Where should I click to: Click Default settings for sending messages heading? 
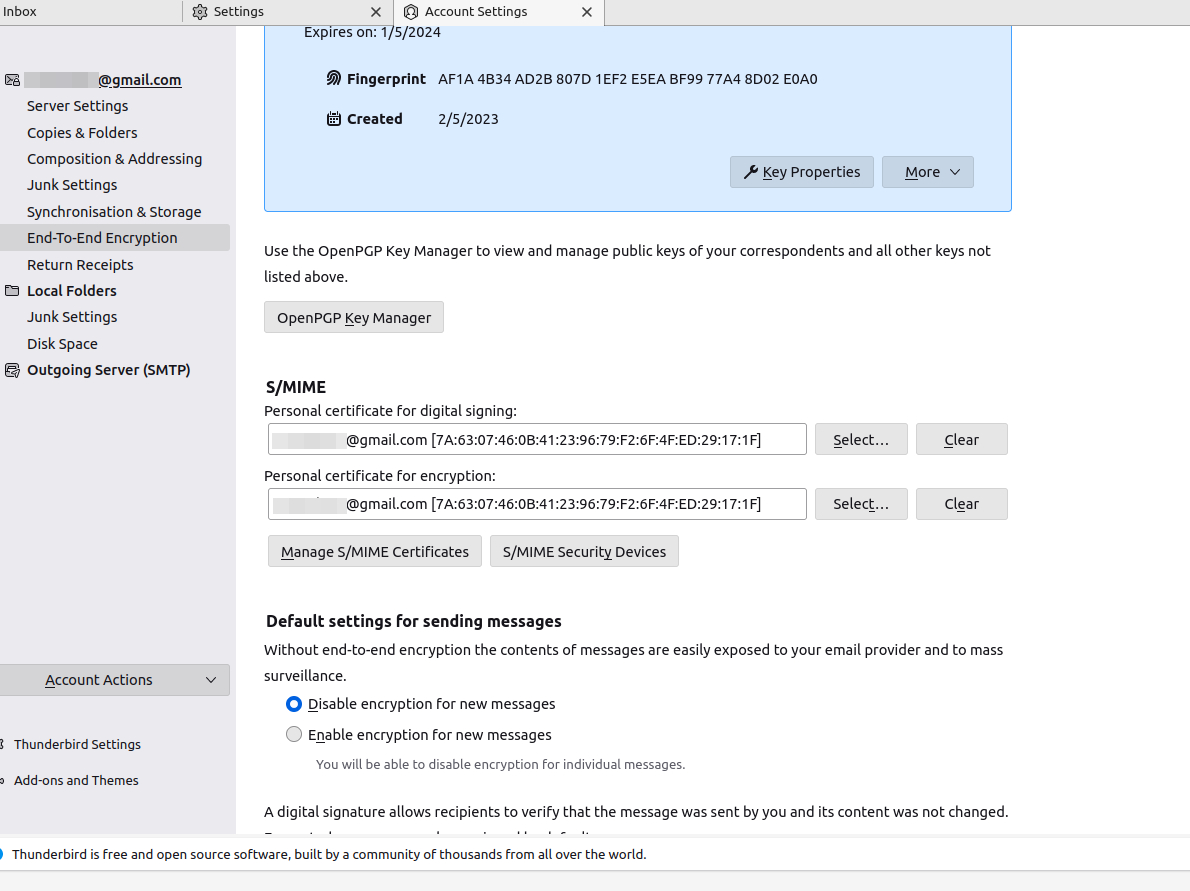click(414, 622)
